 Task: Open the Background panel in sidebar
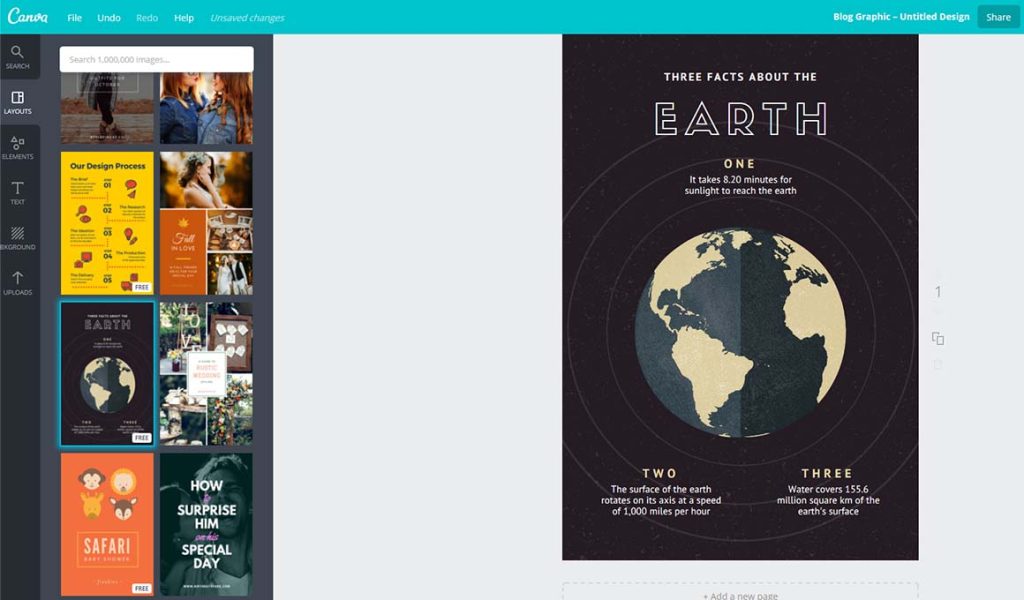coord(18,238)
